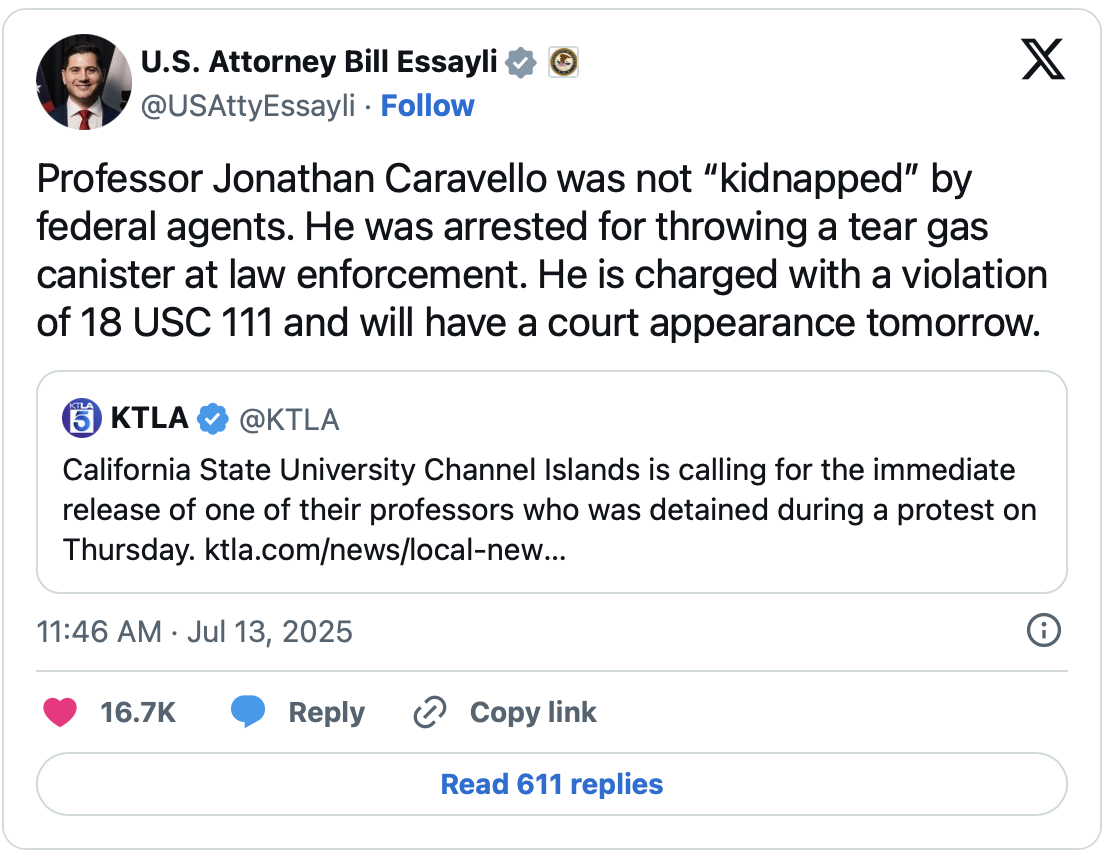
Task: Click the chain link icon
Action: point(429,712)
